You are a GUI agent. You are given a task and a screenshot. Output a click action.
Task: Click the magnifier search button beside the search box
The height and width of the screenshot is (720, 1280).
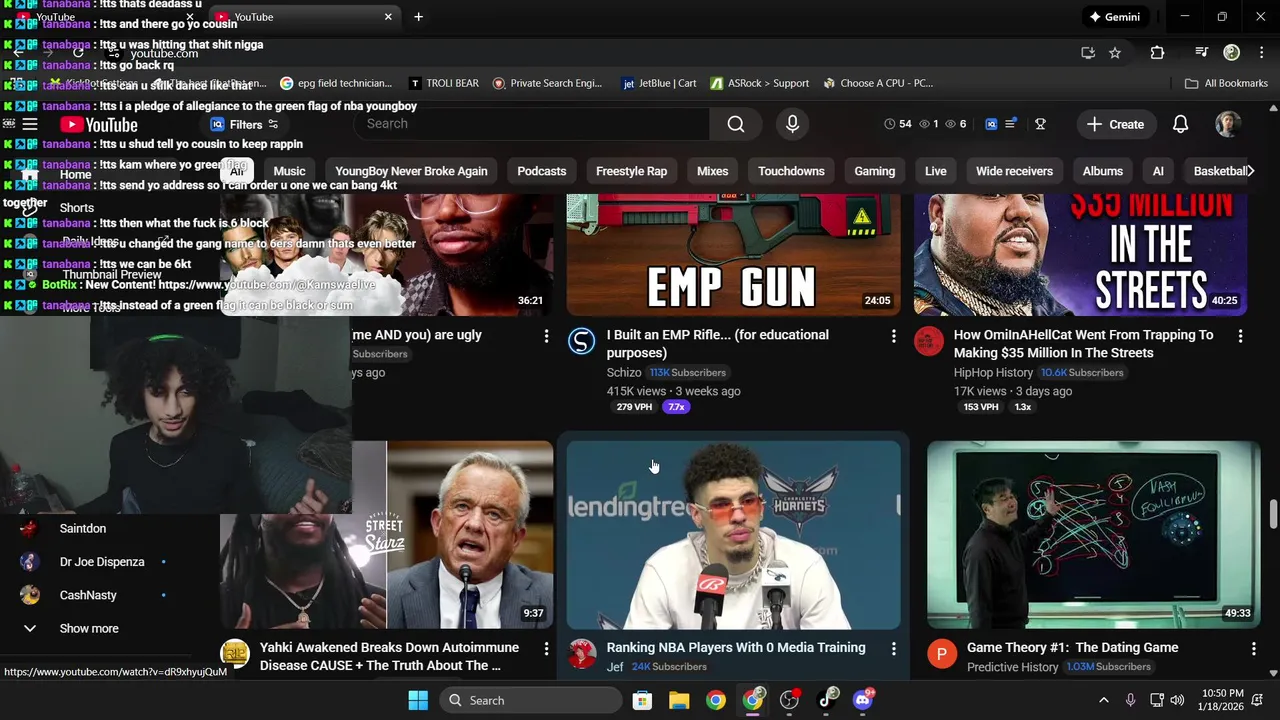pos(736,124)
